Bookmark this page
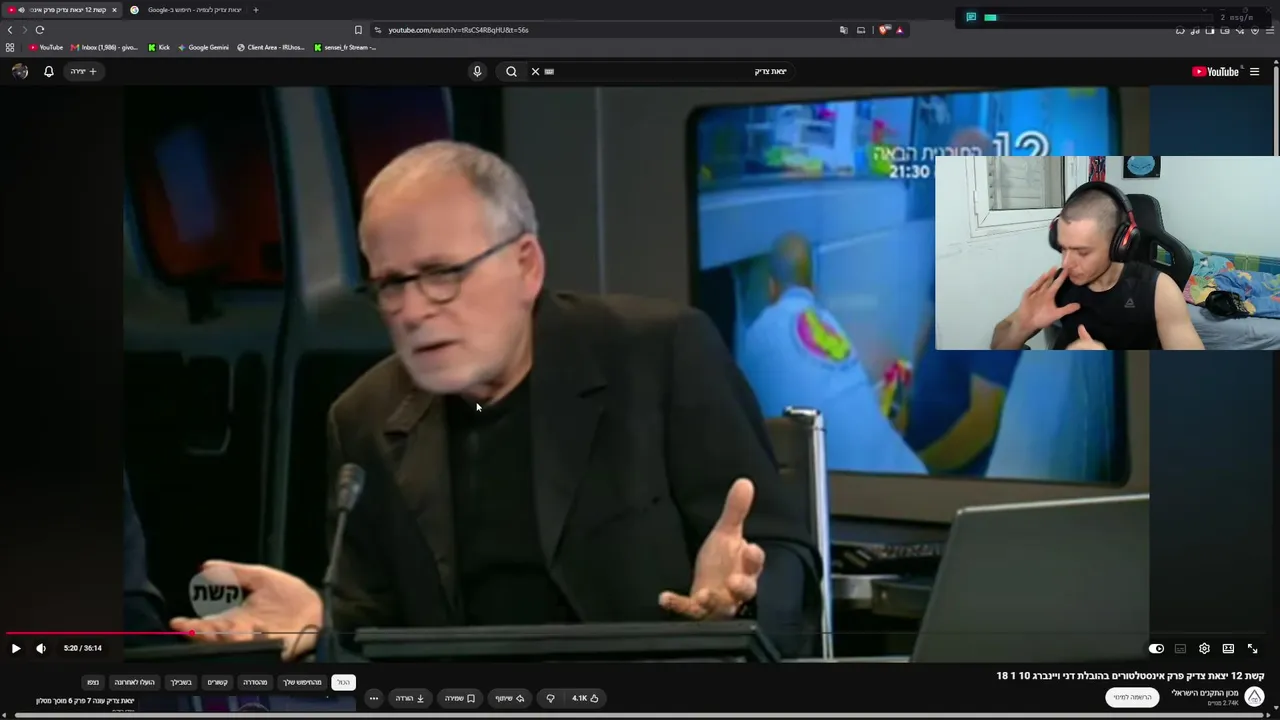Image resolution: width=1280 pixels, height=720 pixels. click(358, 30)
